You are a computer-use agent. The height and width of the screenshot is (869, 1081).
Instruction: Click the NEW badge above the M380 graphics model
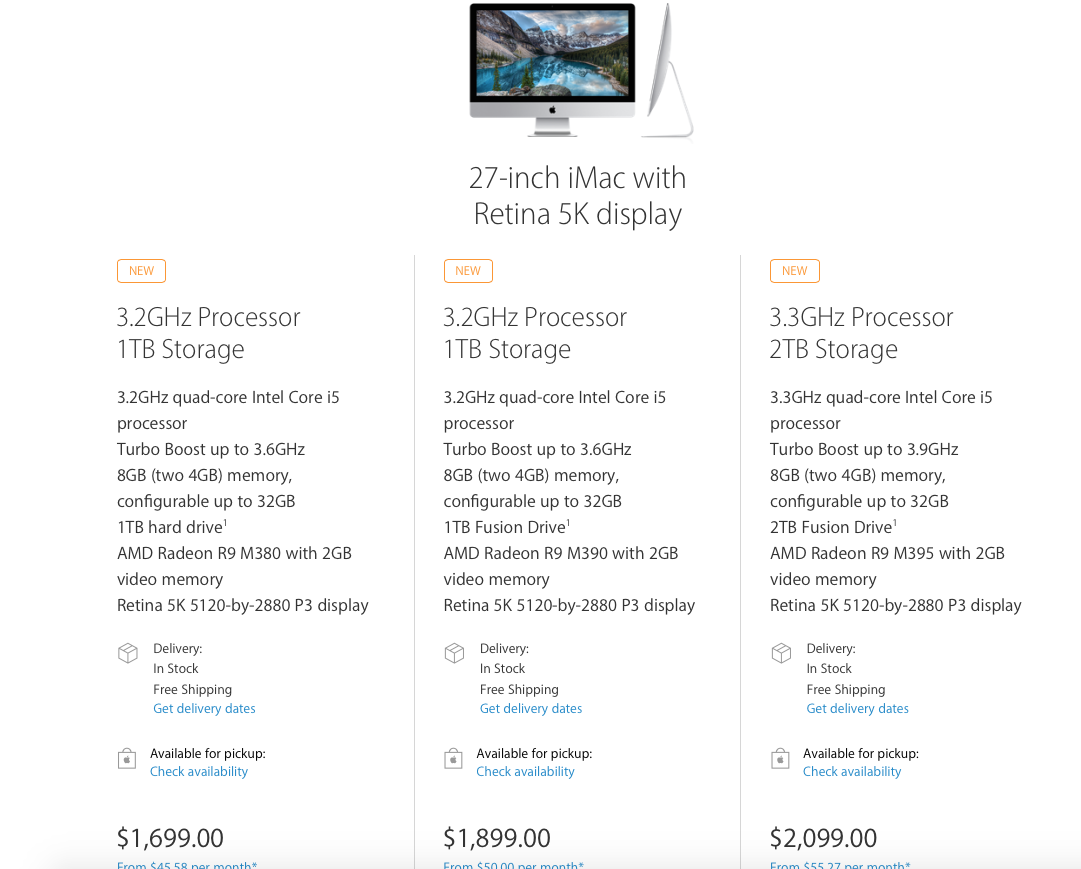click(x=141, y=271)
